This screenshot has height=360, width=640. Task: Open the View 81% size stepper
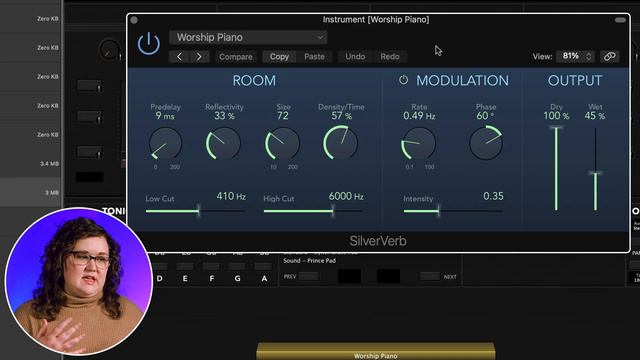[575, 56]
